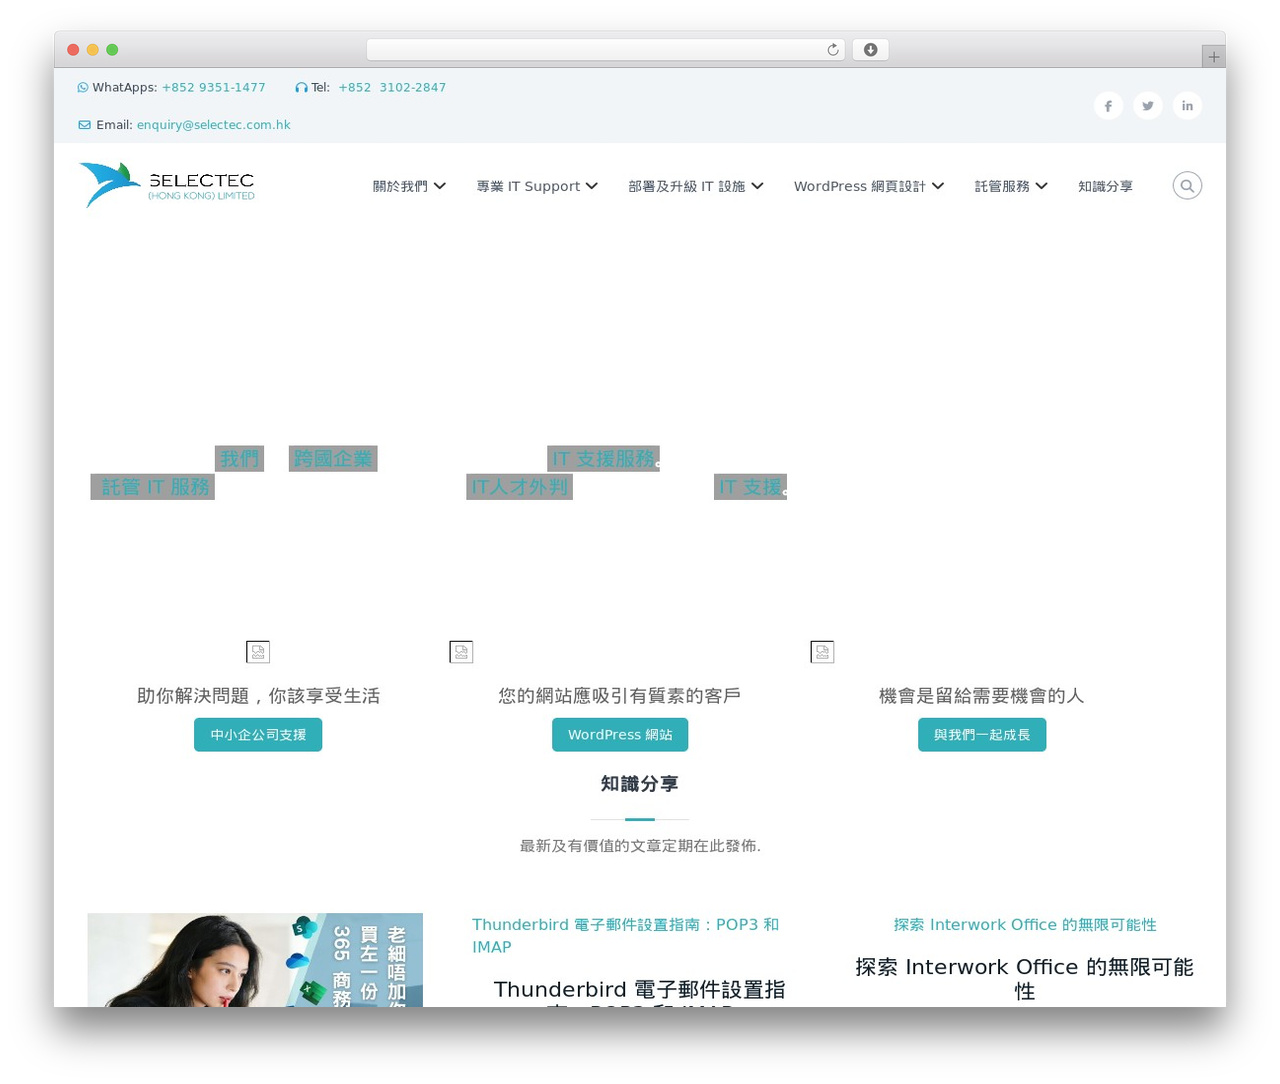This screenshot has height=1084, width=1280.
Task: Expand the 託管服務 menu
Action: coord(1011,186)
